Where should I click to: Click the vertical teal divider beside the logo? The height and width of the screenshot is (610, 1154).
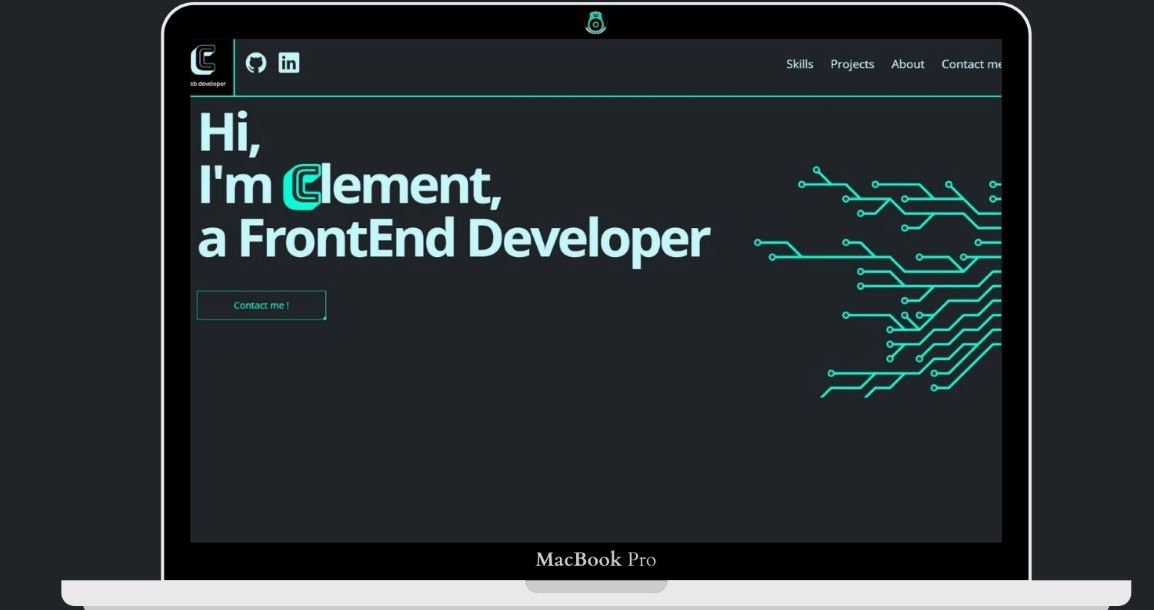(234, 66)
